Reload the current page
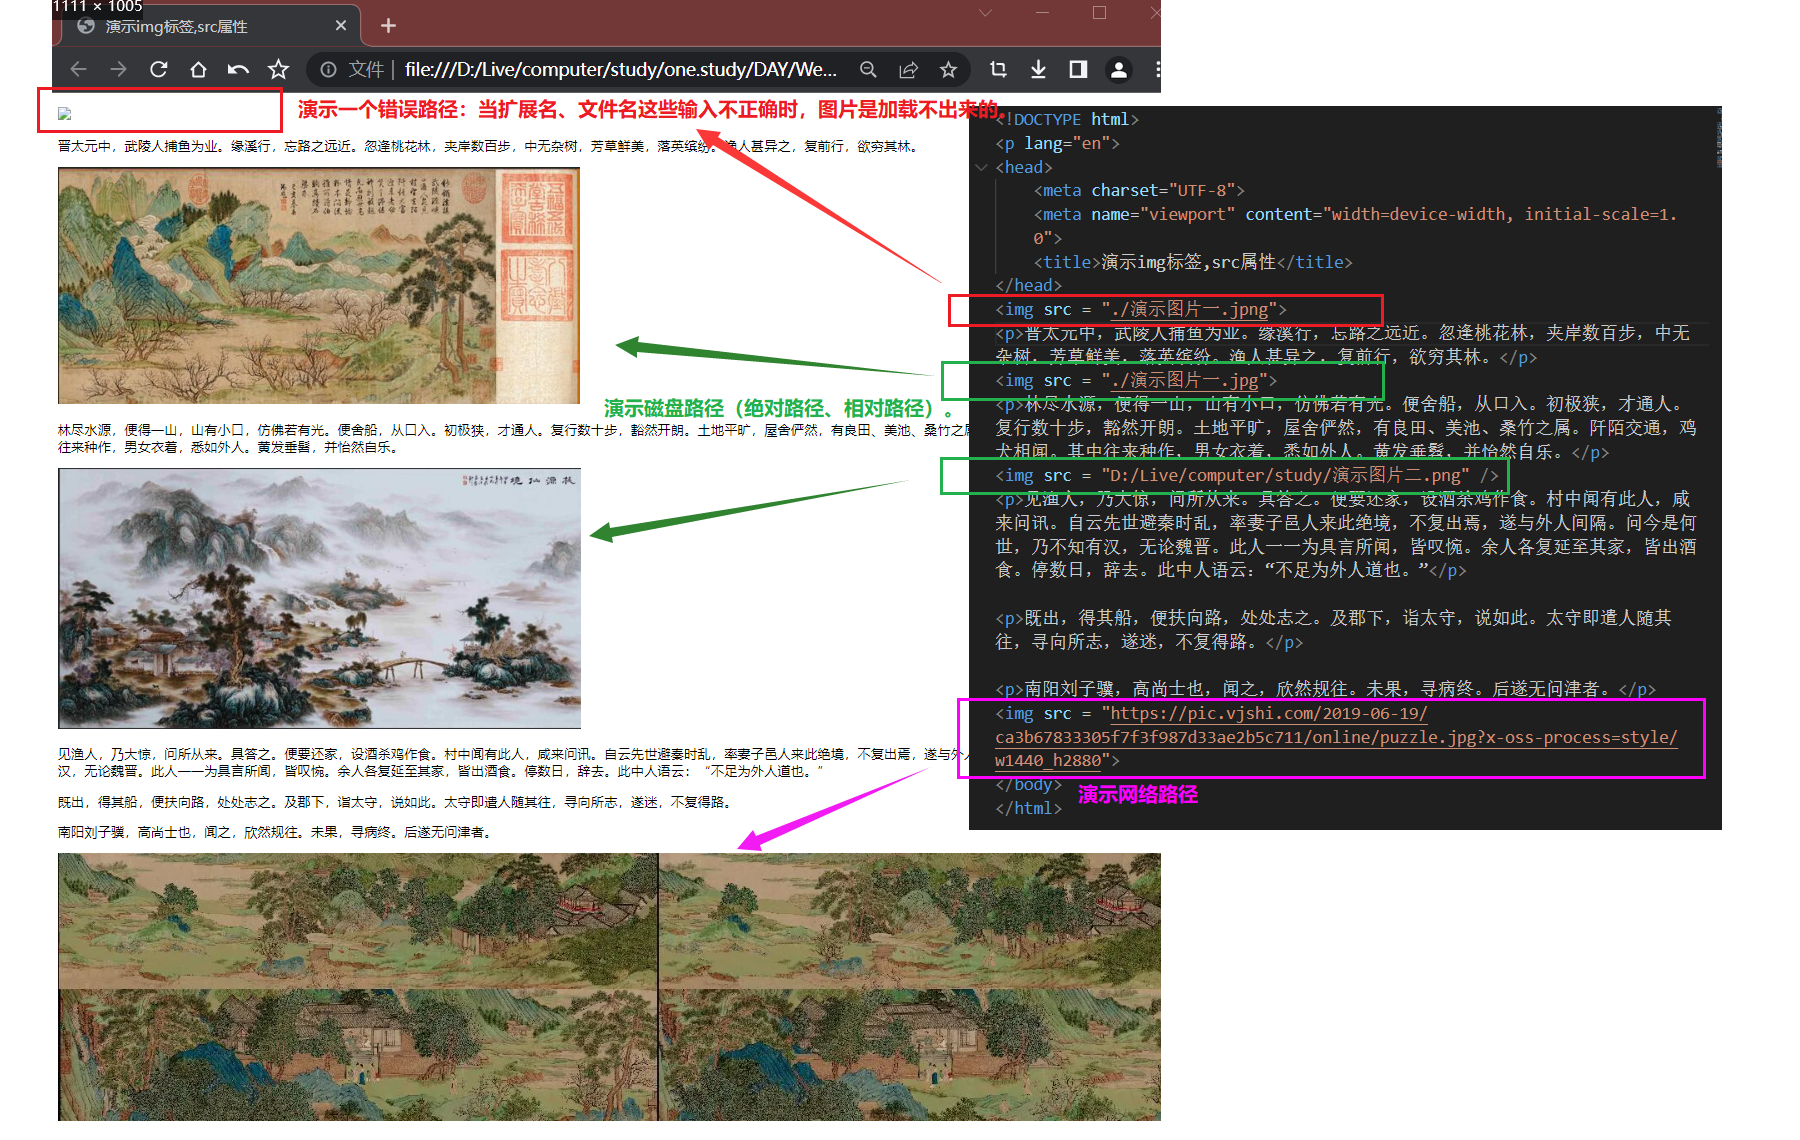The height and width of the screenshot is (1140, 1800). [x=158, y=69]
